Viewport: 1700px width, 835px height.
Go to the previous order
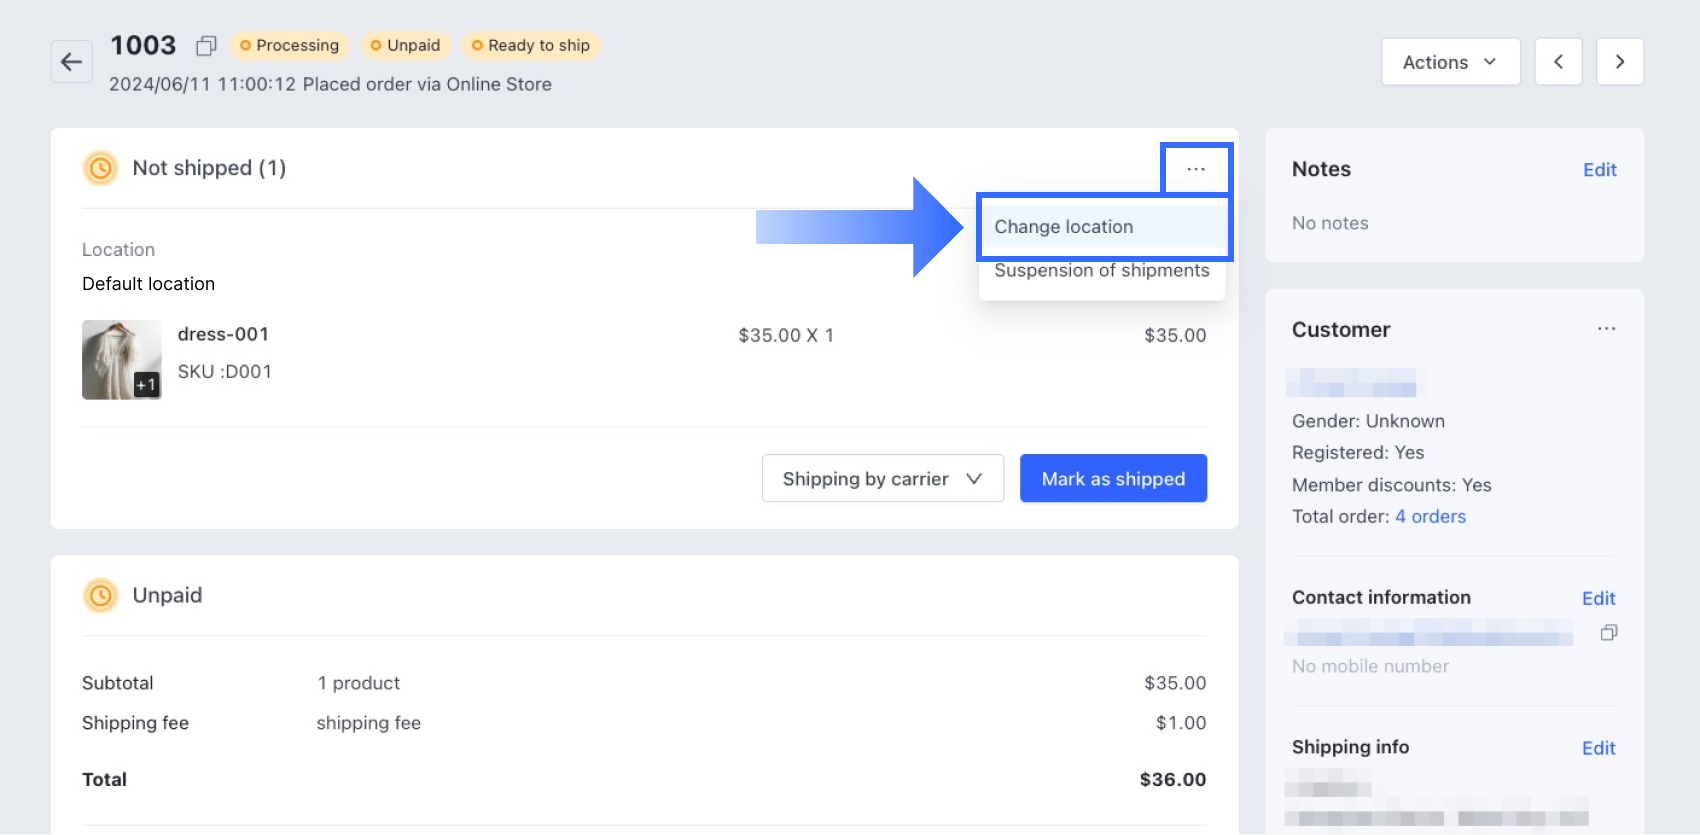pyautogui.click(x=1558, y=62)
